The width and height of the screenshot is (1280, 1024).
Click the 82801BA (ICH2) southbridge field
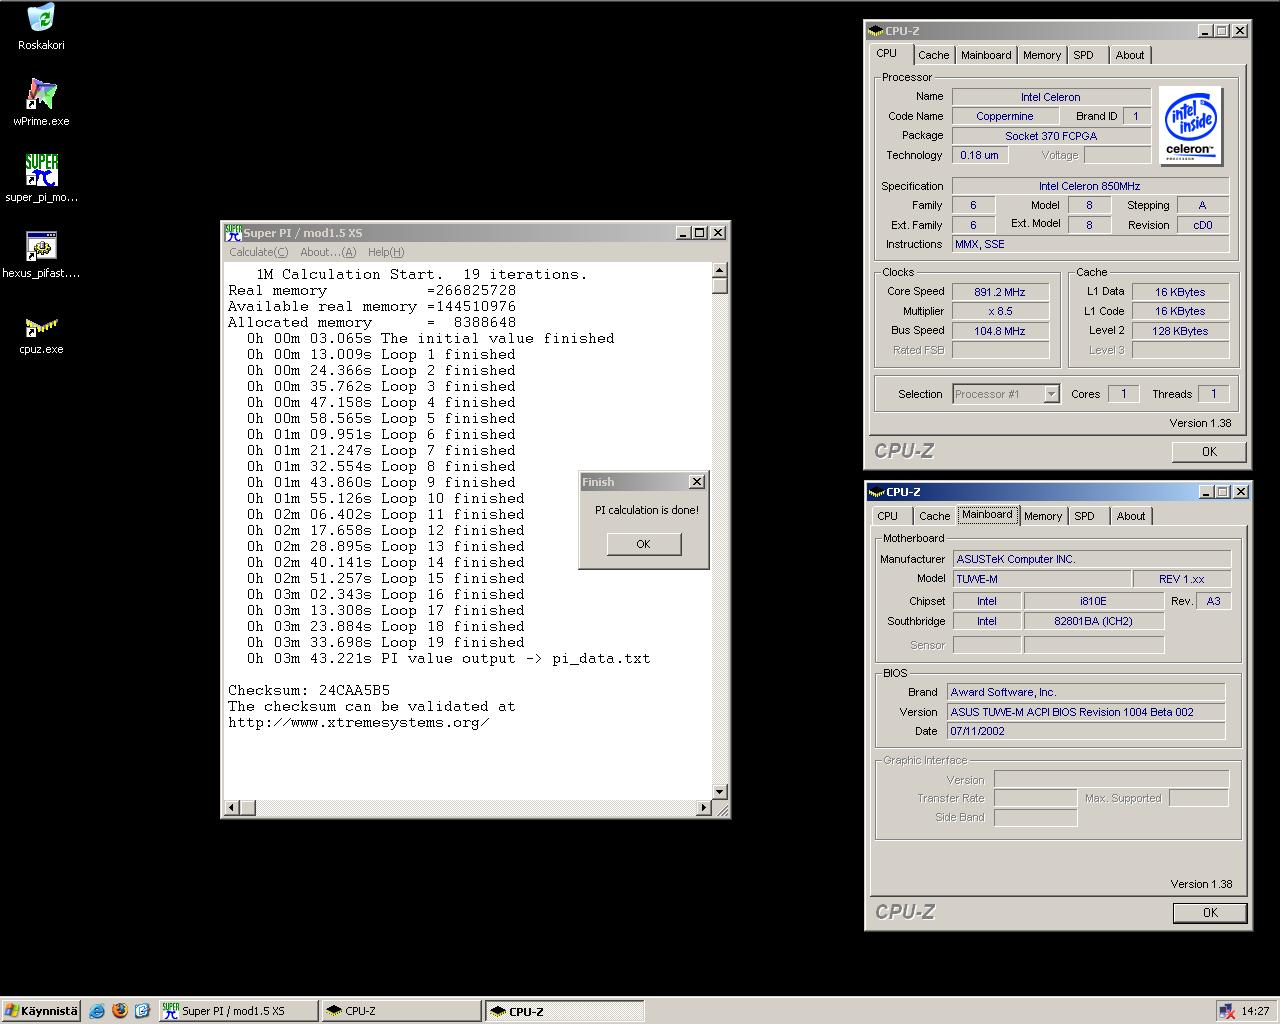[x=1093, y=621]
